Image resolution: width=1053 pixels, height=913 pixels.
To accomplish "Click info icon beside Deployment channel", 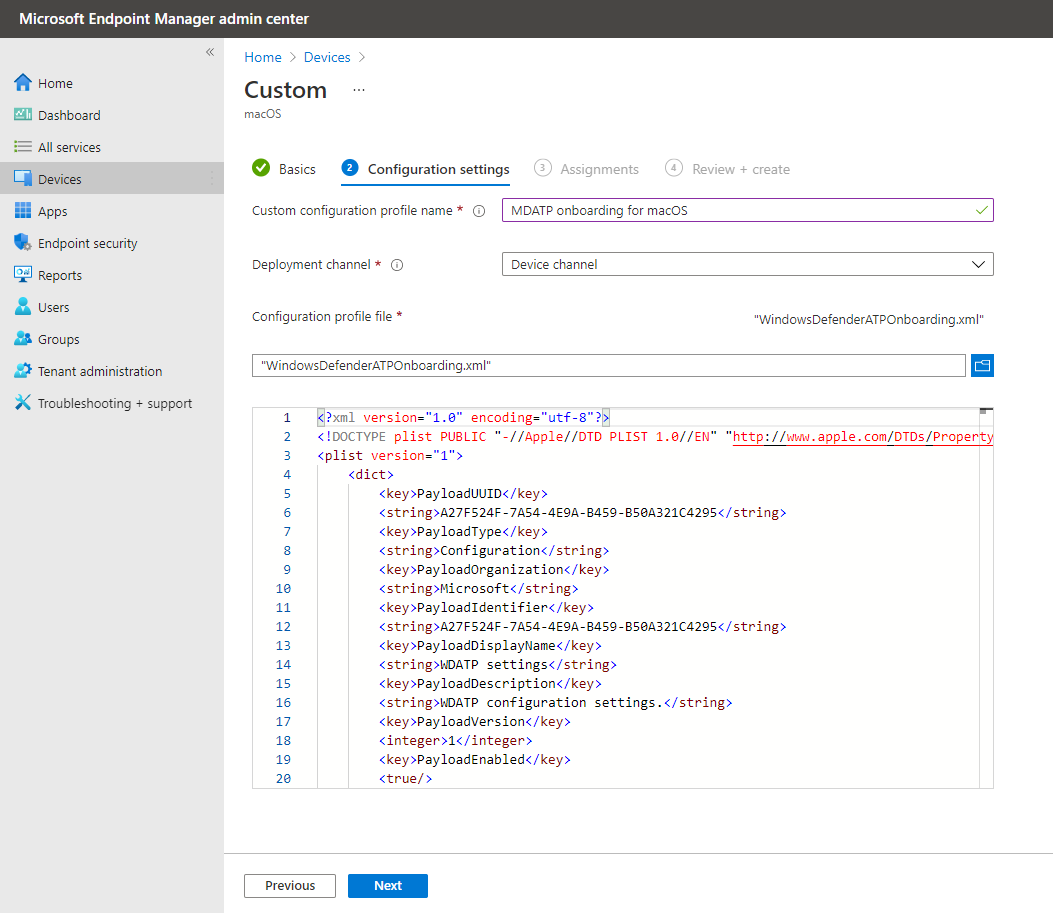I will [x=397, y=265].
